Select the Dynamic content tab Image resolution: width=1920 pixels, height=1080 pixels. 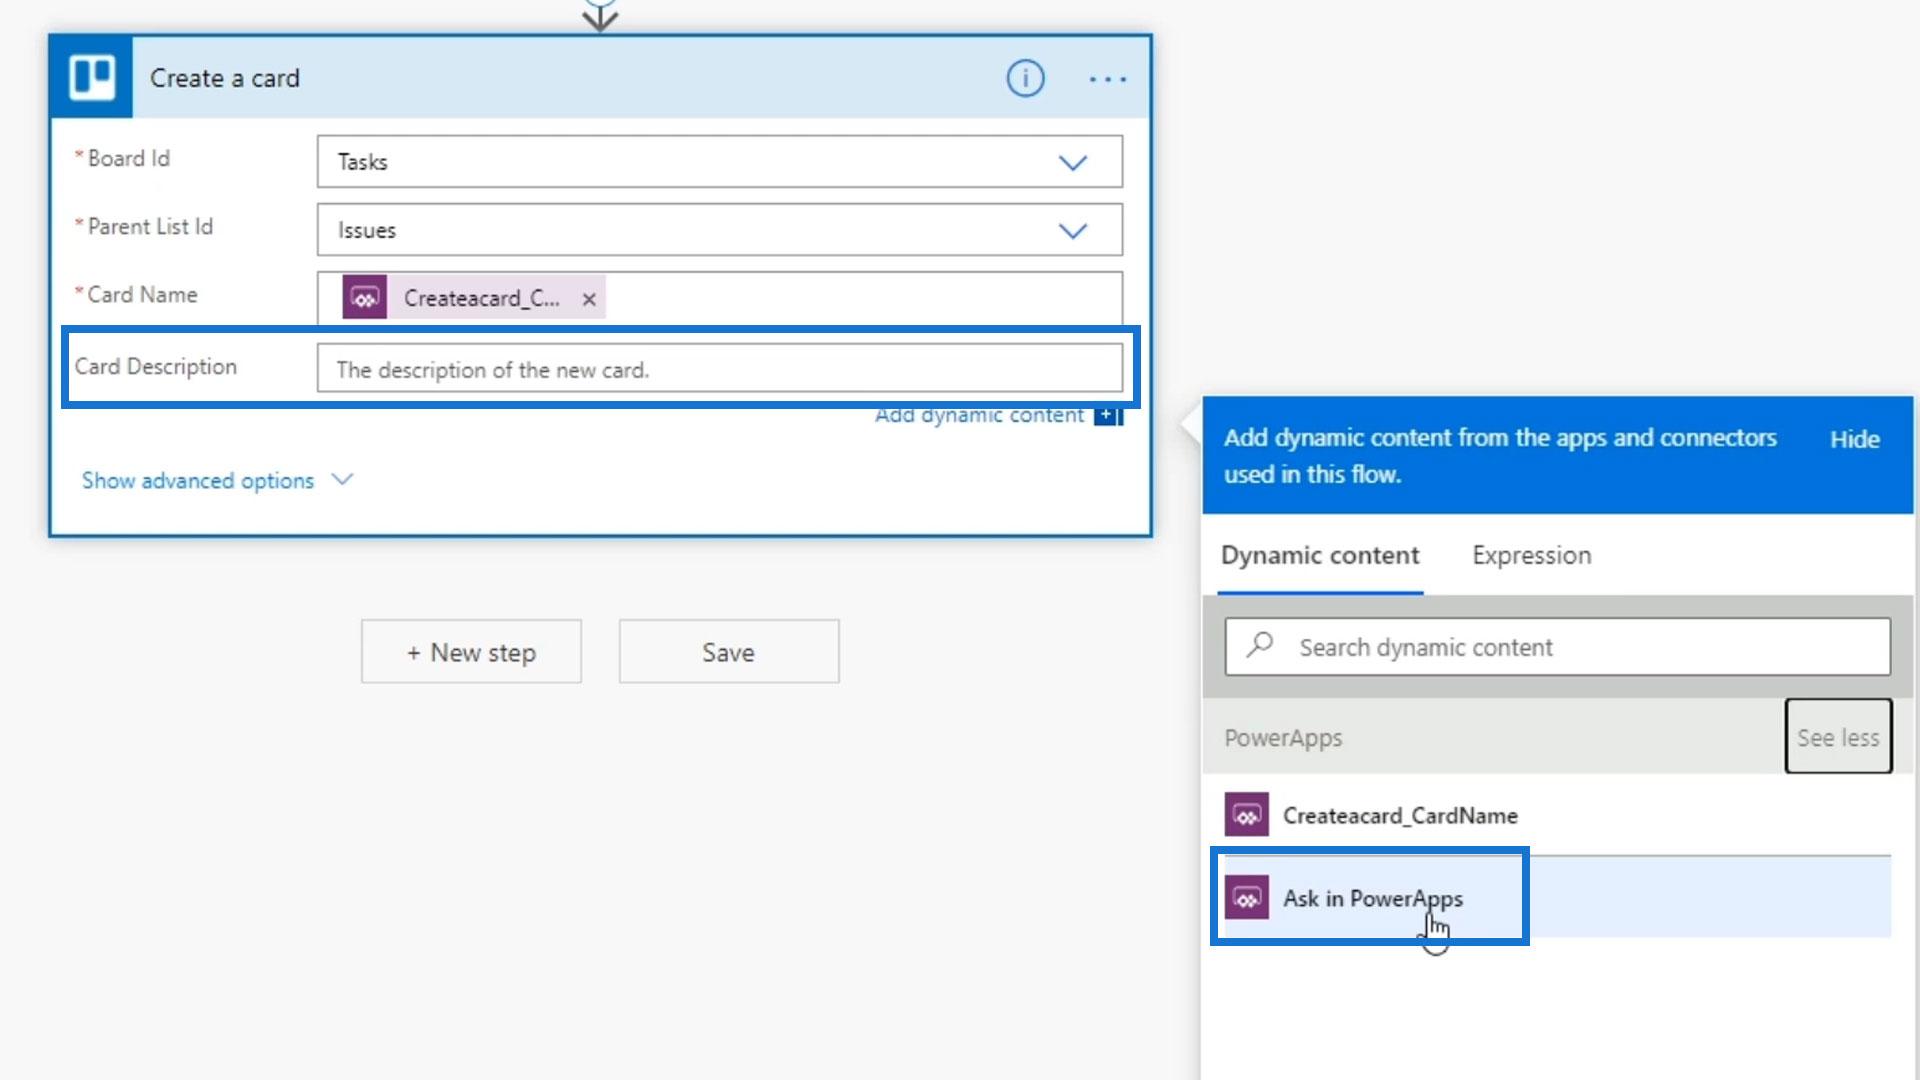[1320, 555]
